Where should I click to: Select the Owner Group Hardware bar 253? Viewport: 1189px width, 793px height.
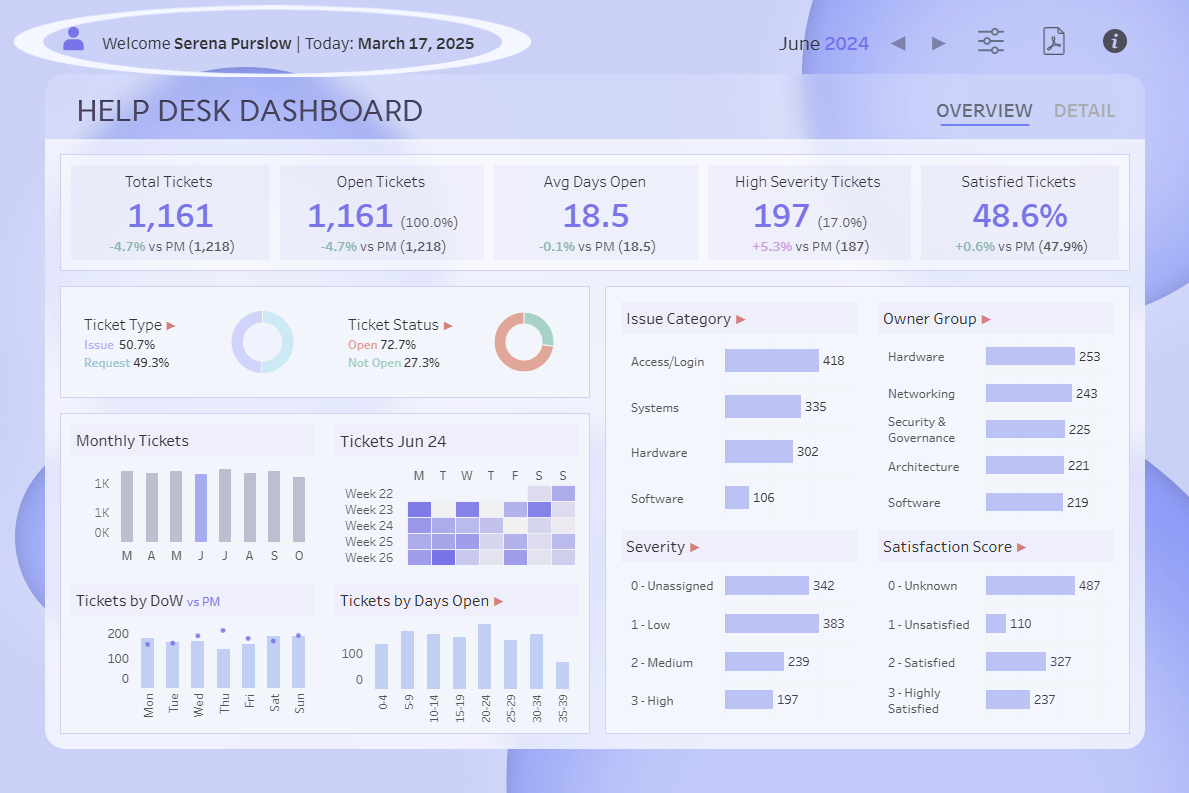click(1031, 356)
